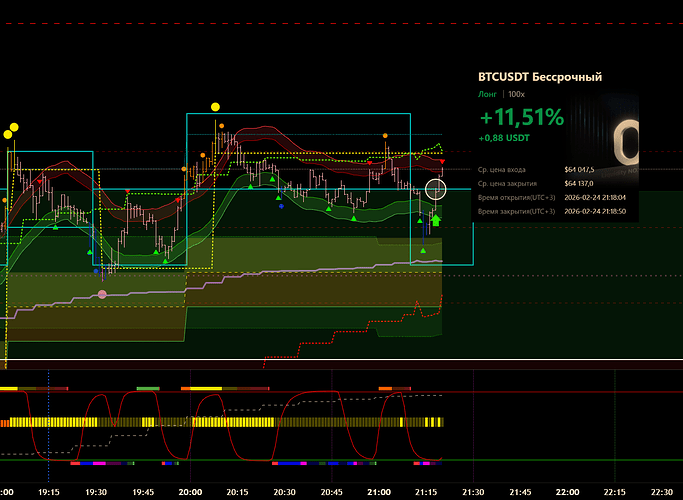Click the 21:00 label on the time axis
683x500 pixels.
coord(378,492)
